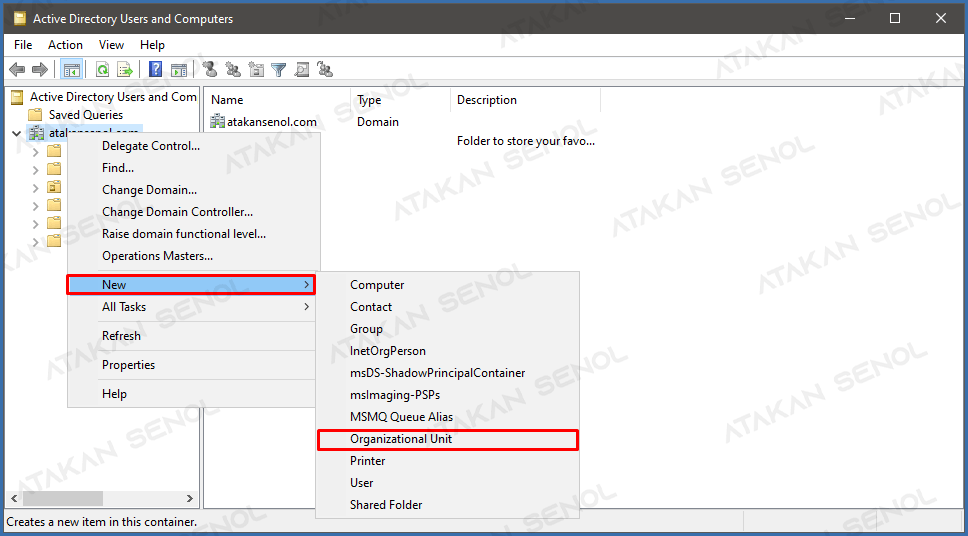This screenshot has height=536, width=968.
Task: Toggle the Show/Hide Console Tree toolbar icon
Action: [71, 70]
